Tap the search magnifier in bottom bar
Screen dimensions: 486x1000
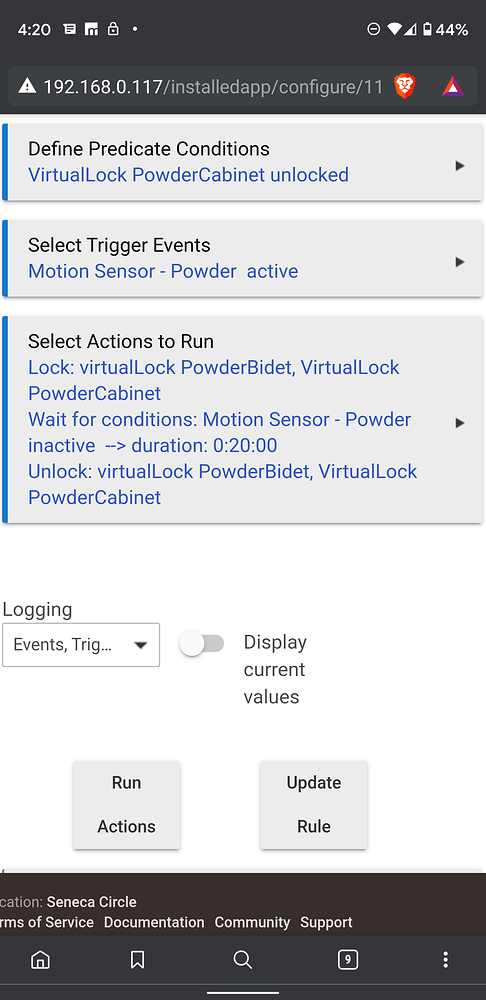(242, 959)
